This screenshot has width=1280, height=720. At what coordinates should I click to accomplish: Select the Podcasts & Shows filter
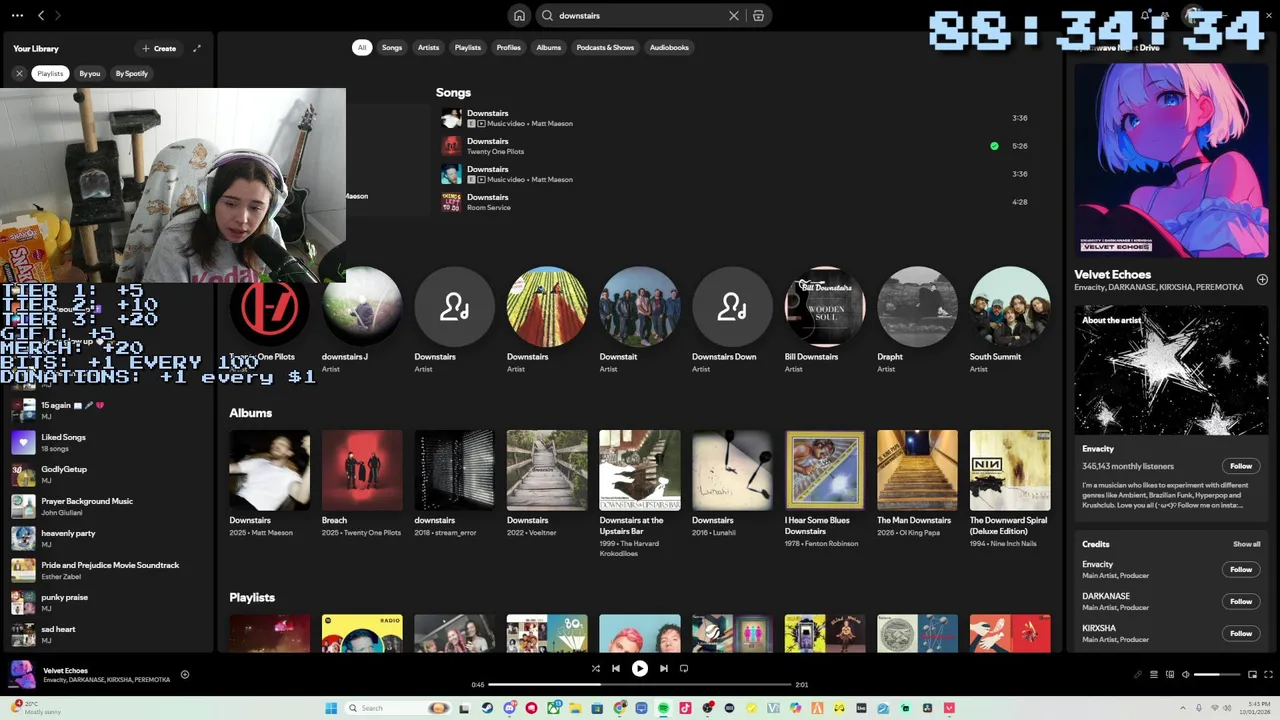[x=605, y=47]
